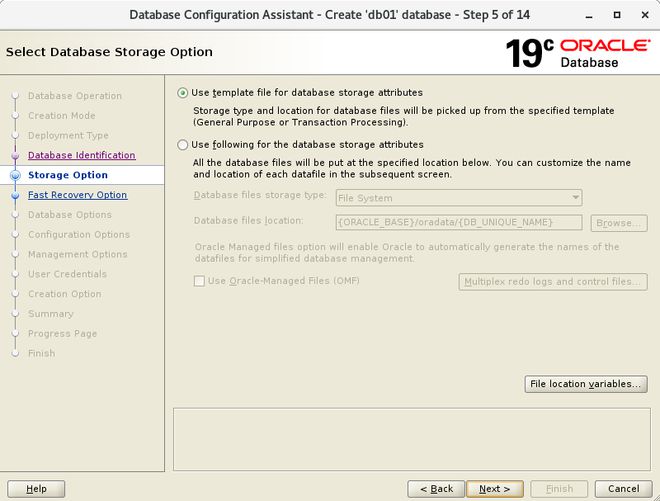Viewport: 660px width, 501px height.
Task: Click the Database files location field
Action: pos(459,223)
